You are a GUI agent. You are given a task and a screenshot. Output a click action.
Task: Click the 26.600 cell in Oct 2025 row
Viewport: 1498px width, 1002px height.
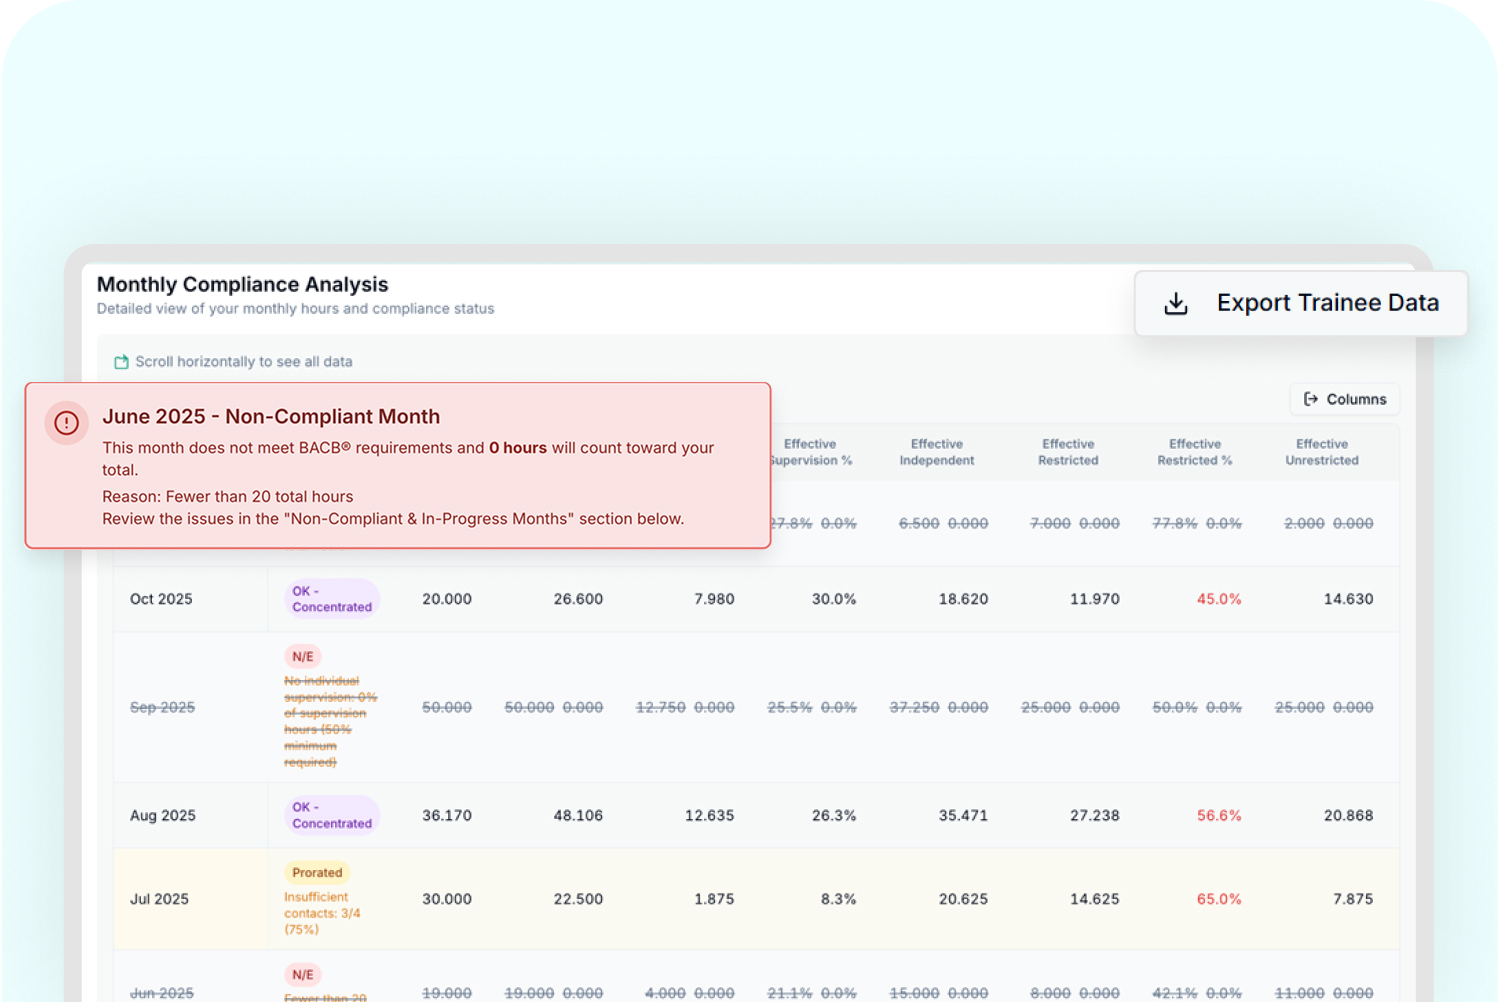point(578,599)
